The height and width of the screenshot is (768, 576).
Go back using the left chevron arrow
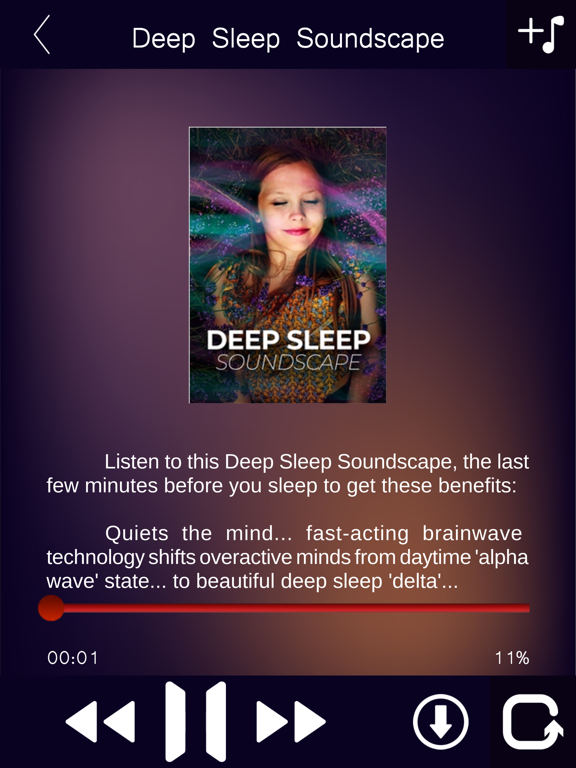click(x=42, y=34)
